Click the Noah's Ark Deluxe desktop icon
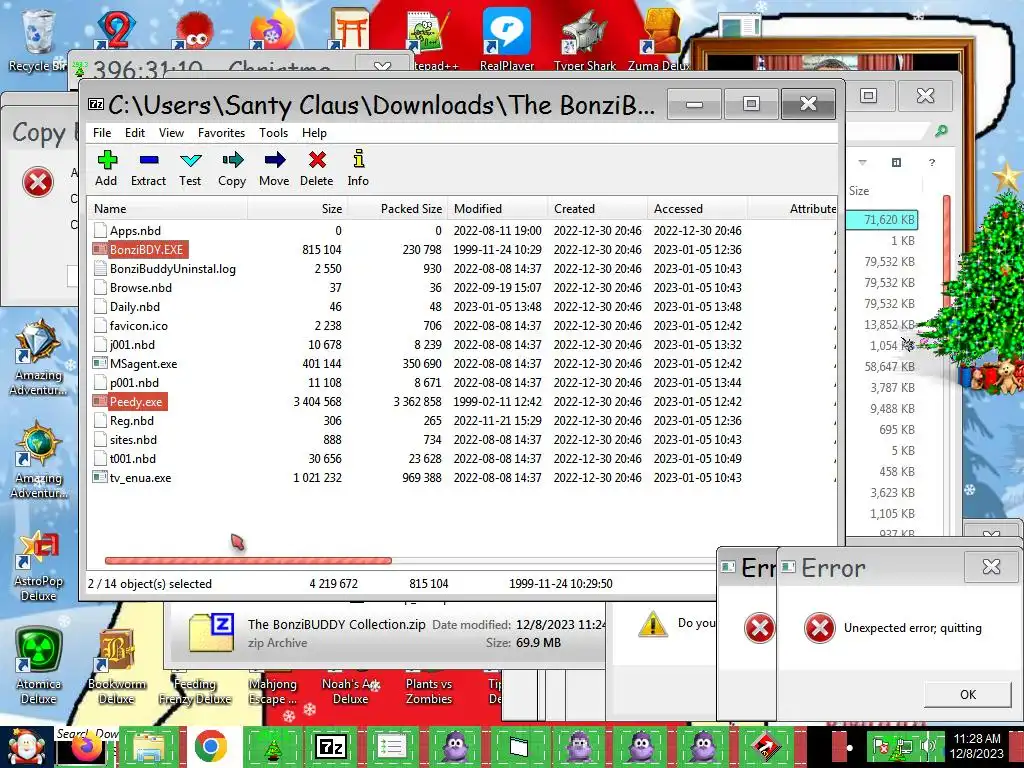1024x768 pixels. (x=351, y=690)
